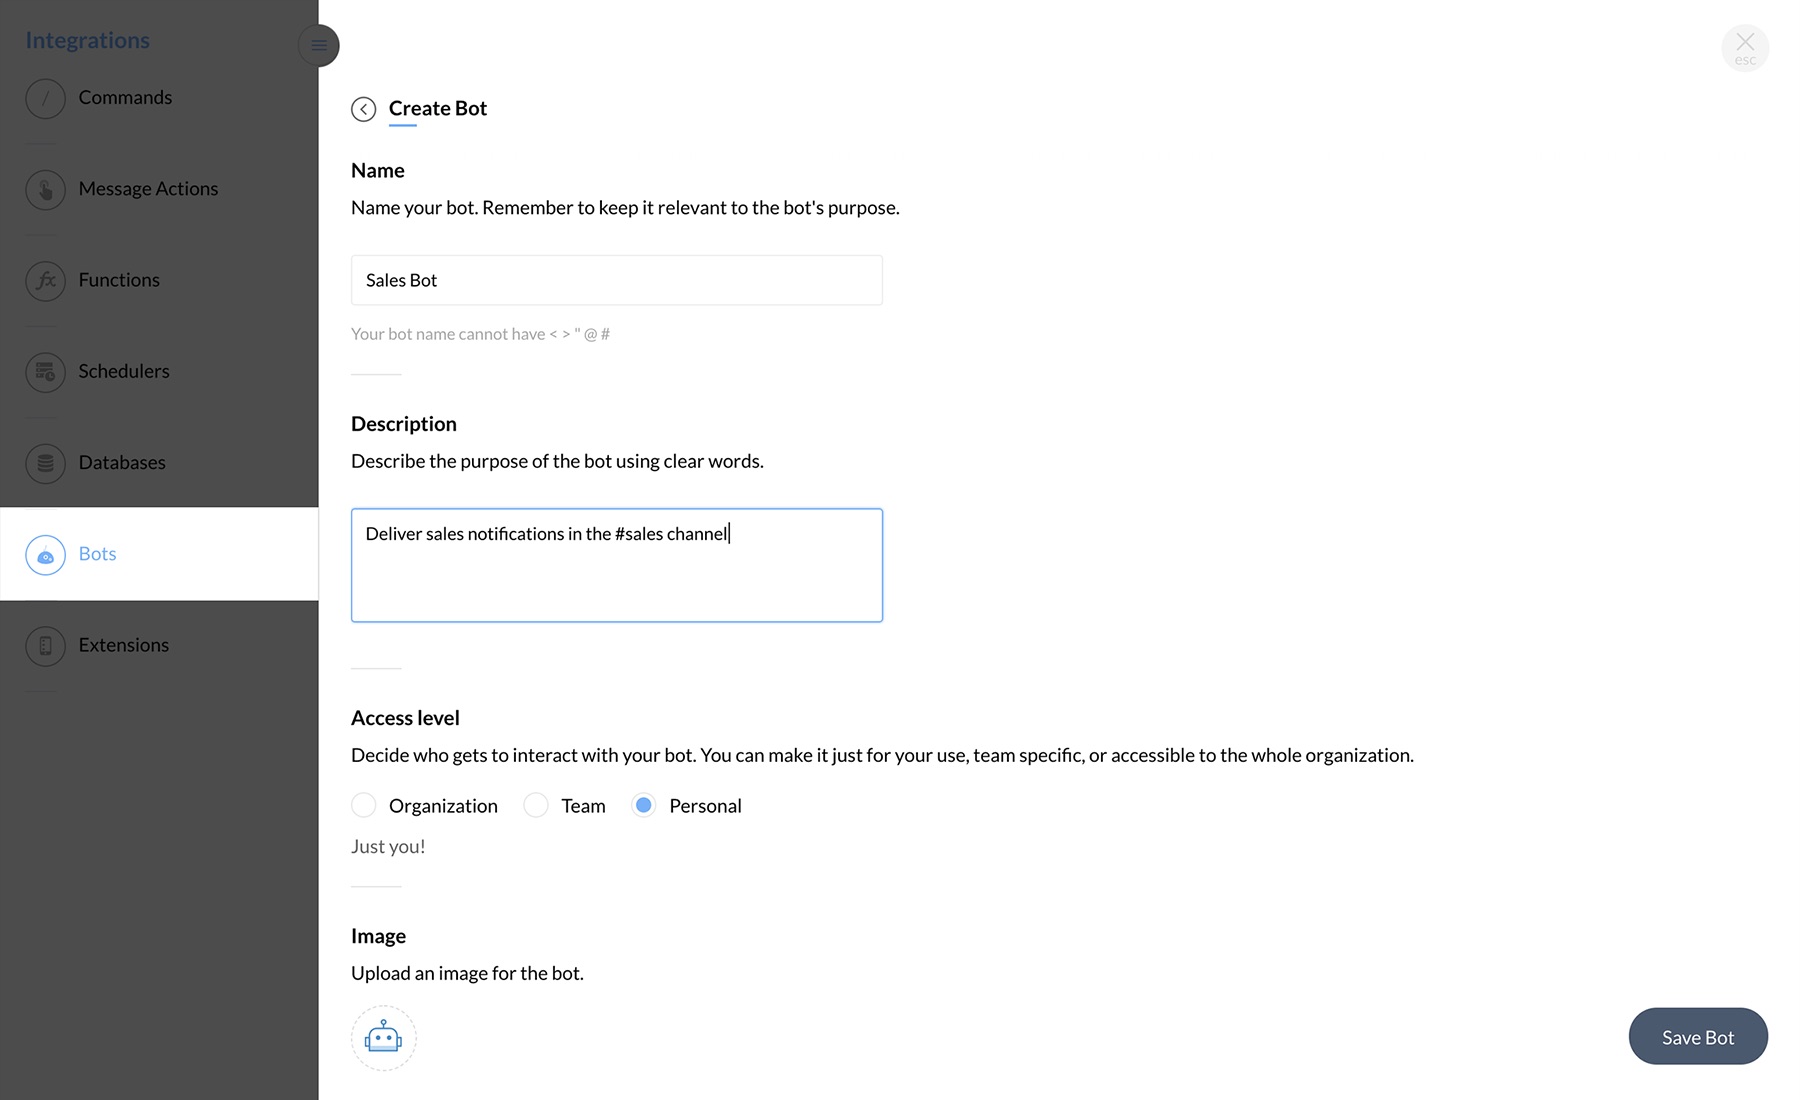1800x1100 pixels.
Task: Open Message Actions hand icon
Action: click(x=45, y=189)
